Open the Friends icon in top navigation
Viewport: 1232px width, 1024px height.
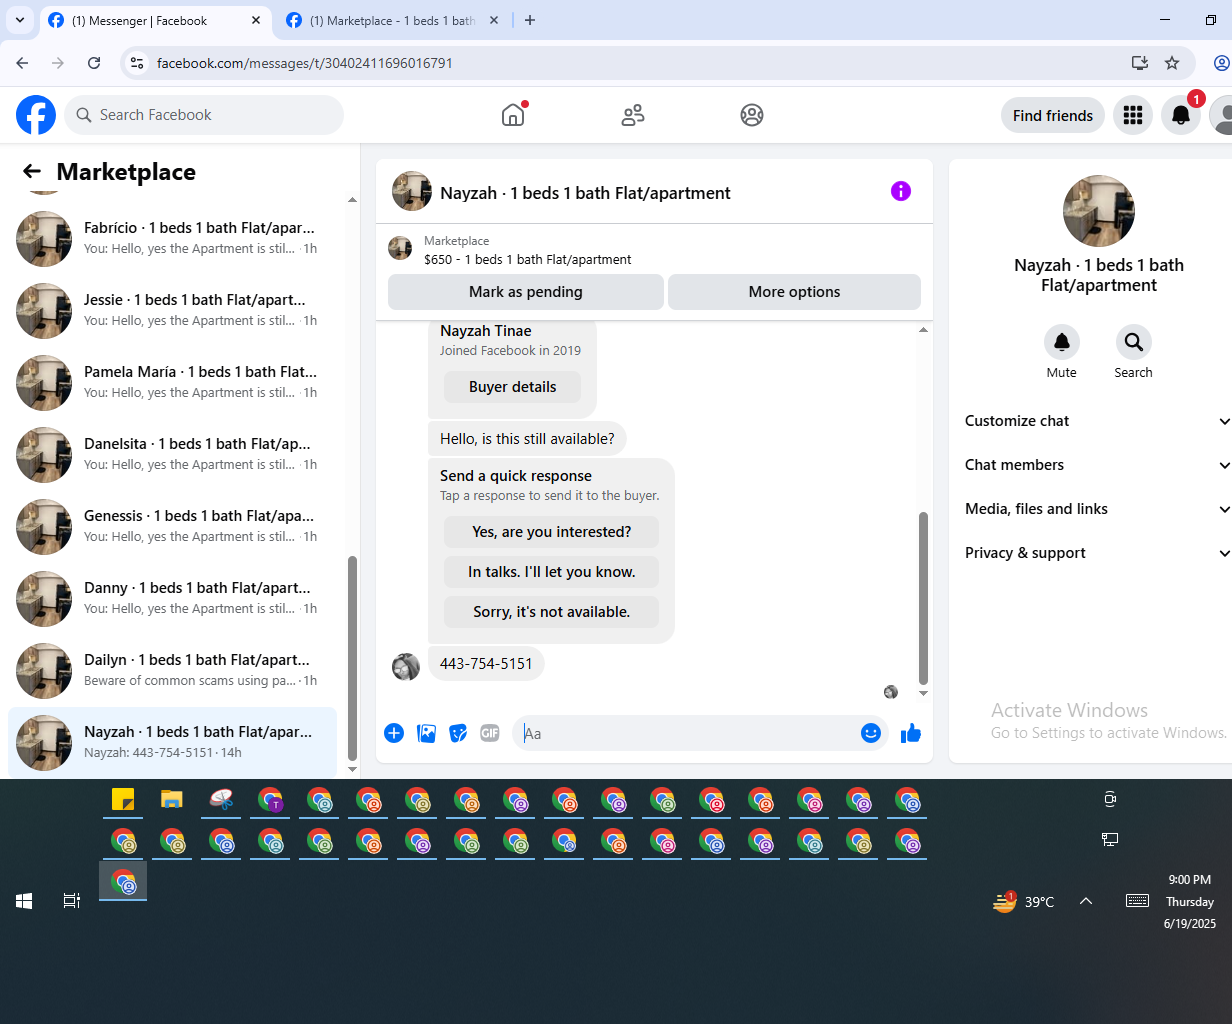(633, 115)
